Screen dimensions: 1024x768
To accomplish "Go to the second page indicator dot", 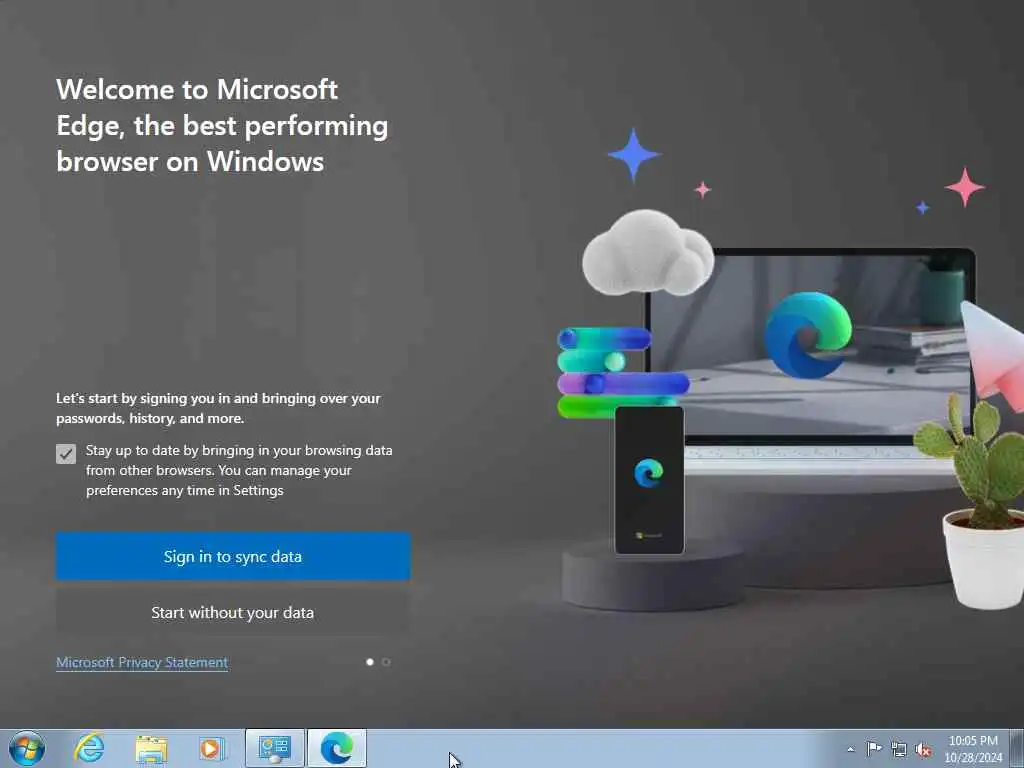I will coord(386,662).
